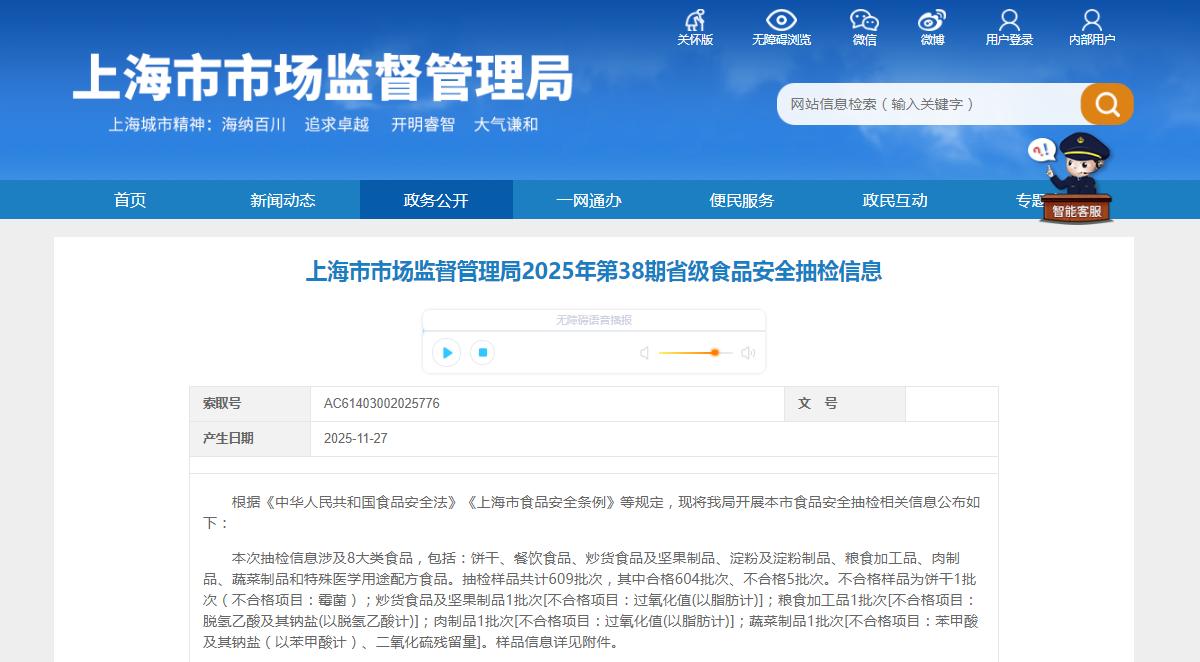Play the accessibility voice broadcast
This screenshot has width=1200, height=662.
446,352
